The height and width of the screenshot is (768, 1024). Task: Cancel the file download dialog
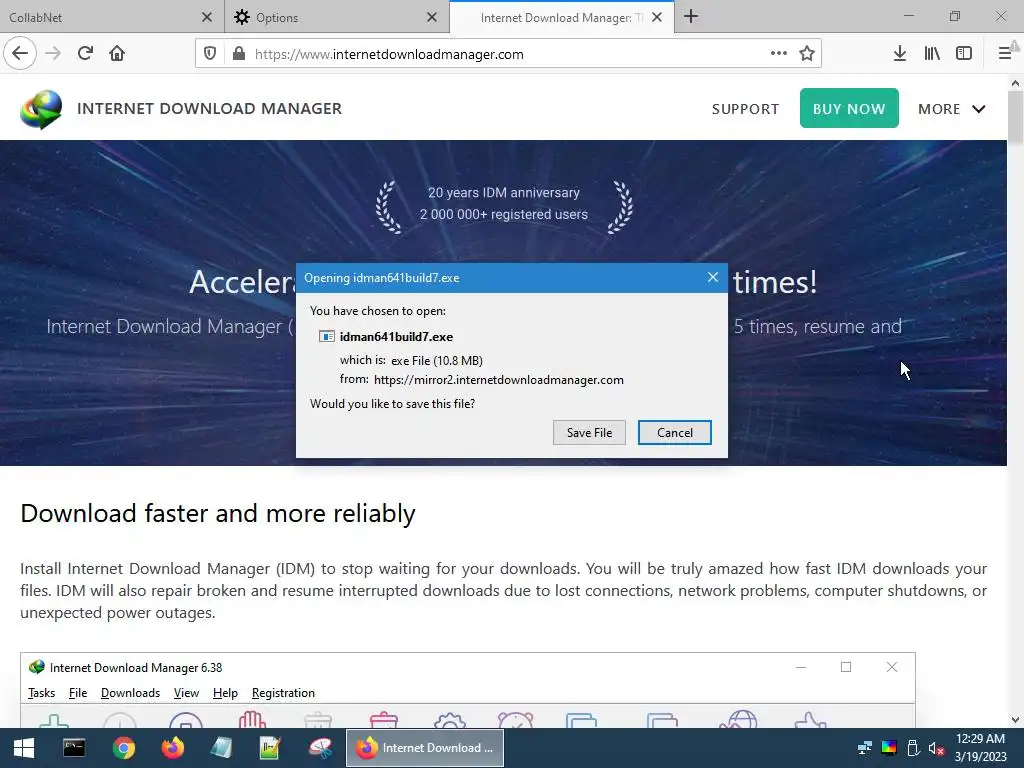click(x=675, y=432)
